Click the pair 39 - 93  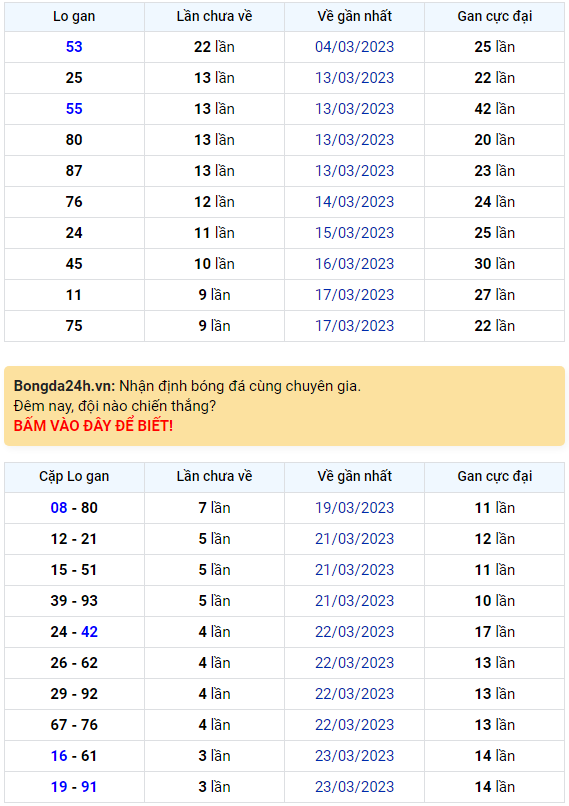tap(74, 601)
